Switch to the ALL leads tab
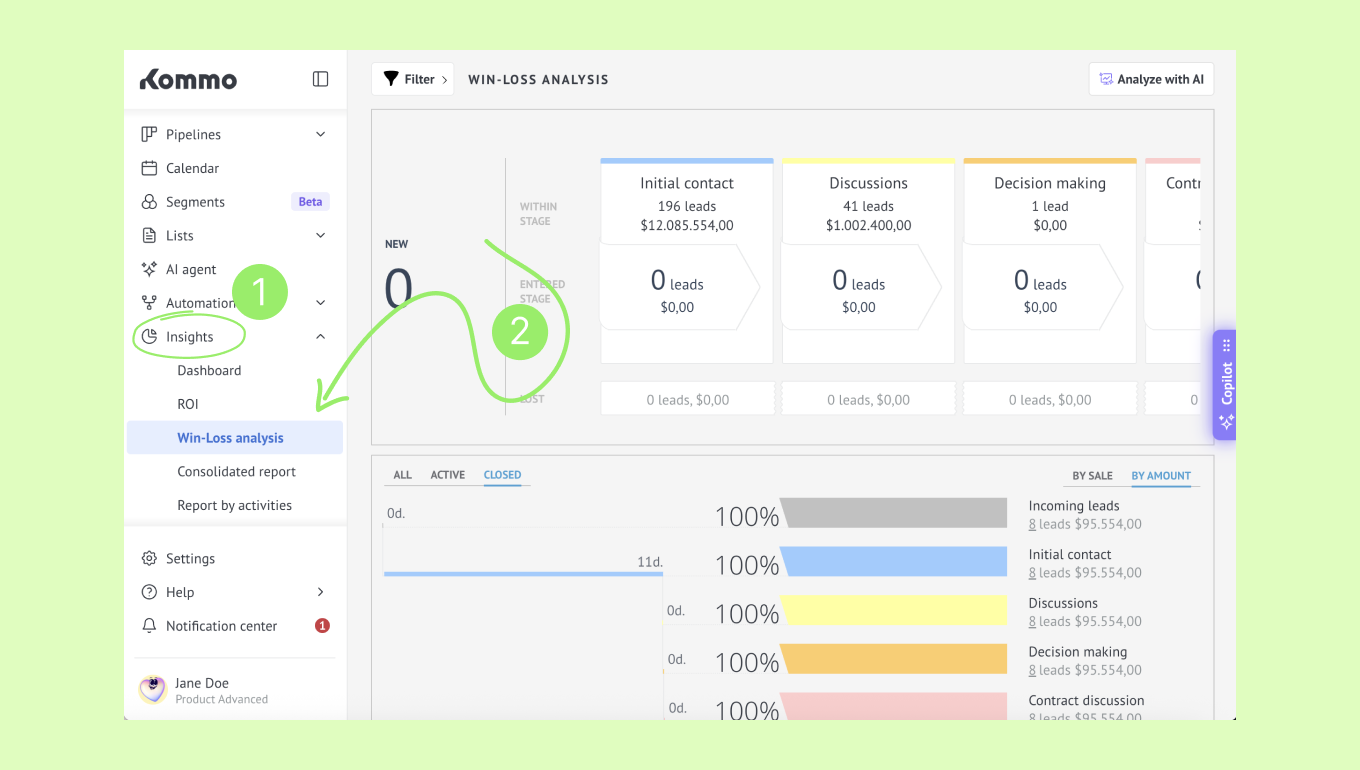This screenshot has width=1360, height=770. click(402, 475)
